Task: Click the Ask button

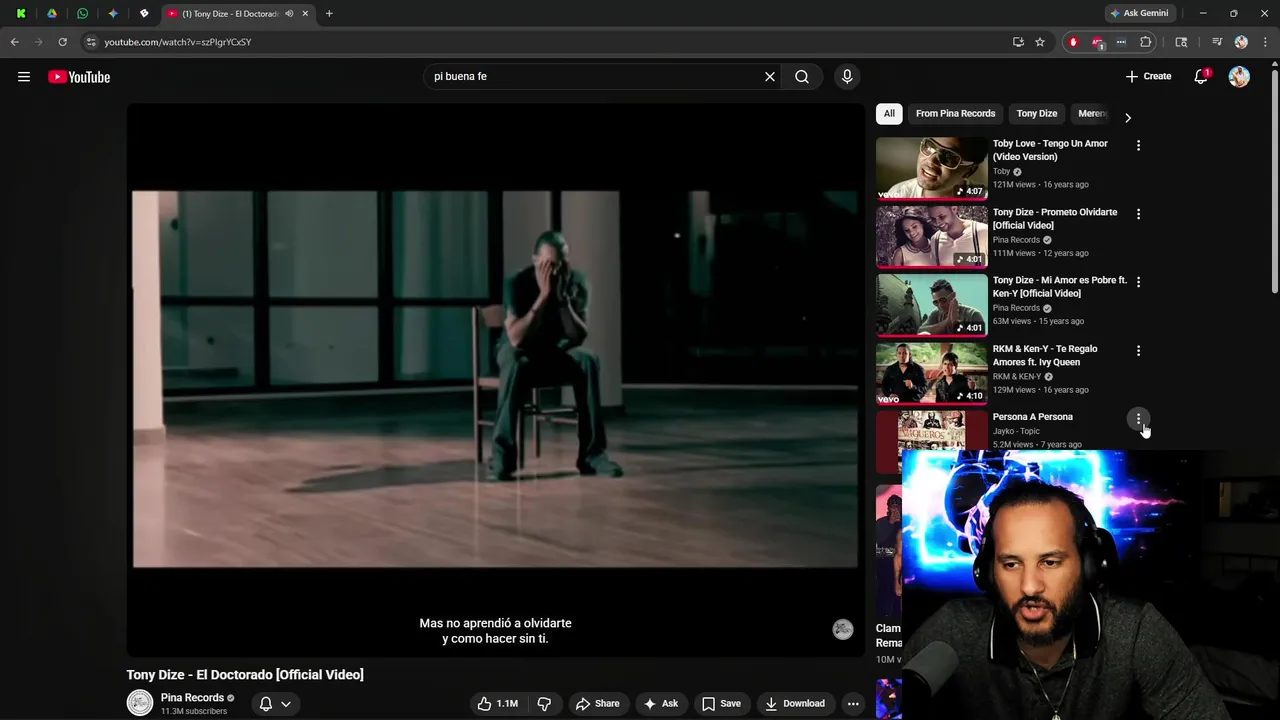Action: pyautogui.click(x=661, y=703)
